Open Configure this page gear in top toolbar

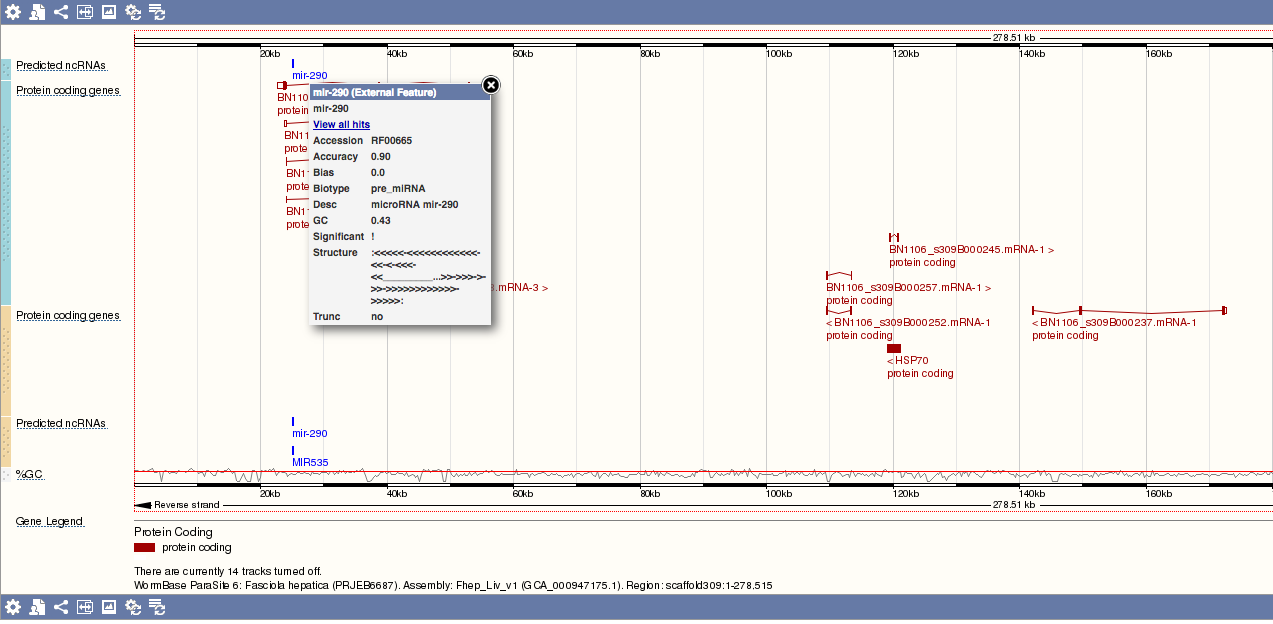tap(13, 12)
